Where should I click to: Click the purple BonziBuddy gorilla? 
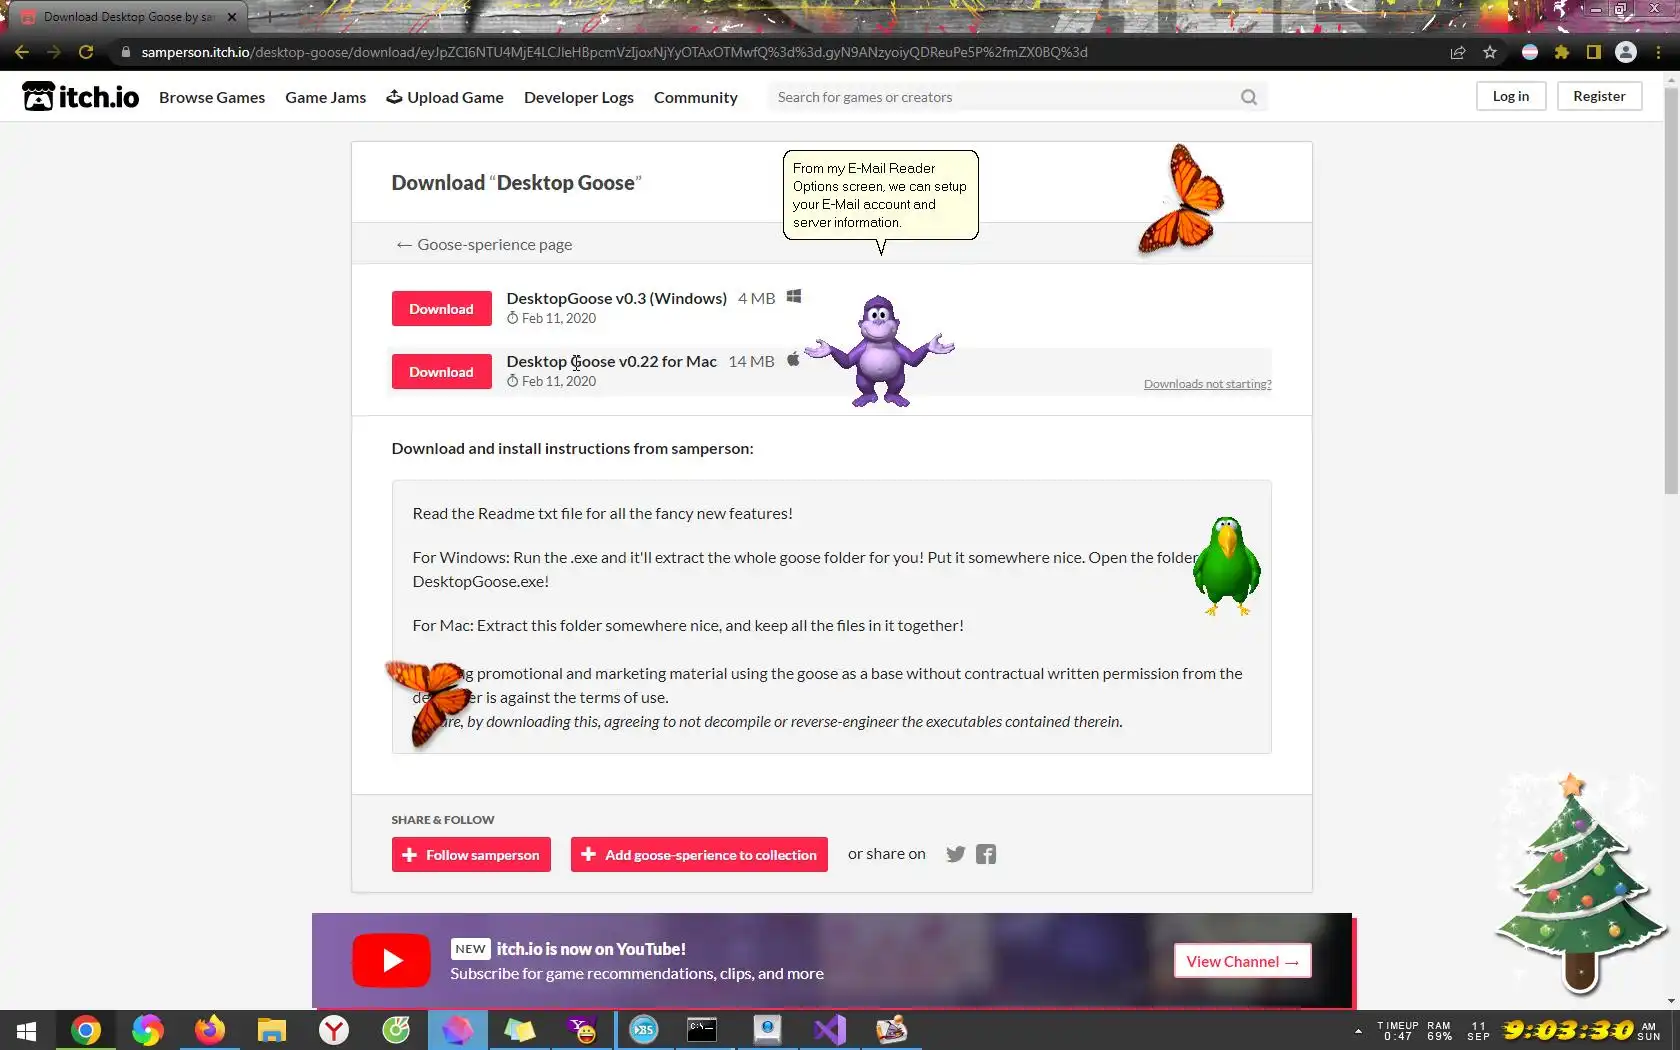(x=879, y=350)
